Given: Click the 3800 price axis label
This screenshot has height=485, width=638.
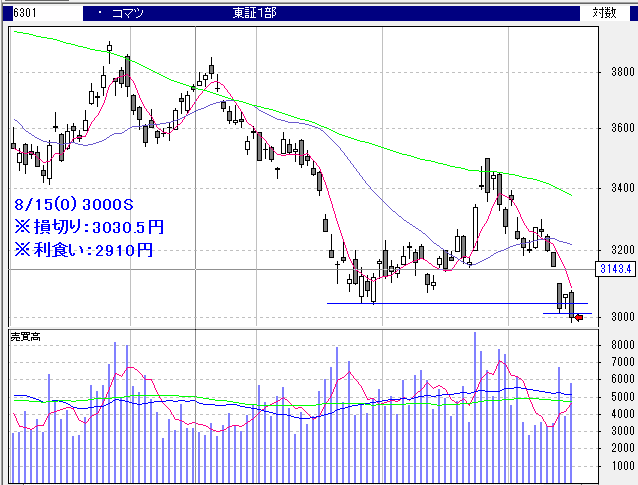Looking at the screenshot, I should tap(620, 72).
